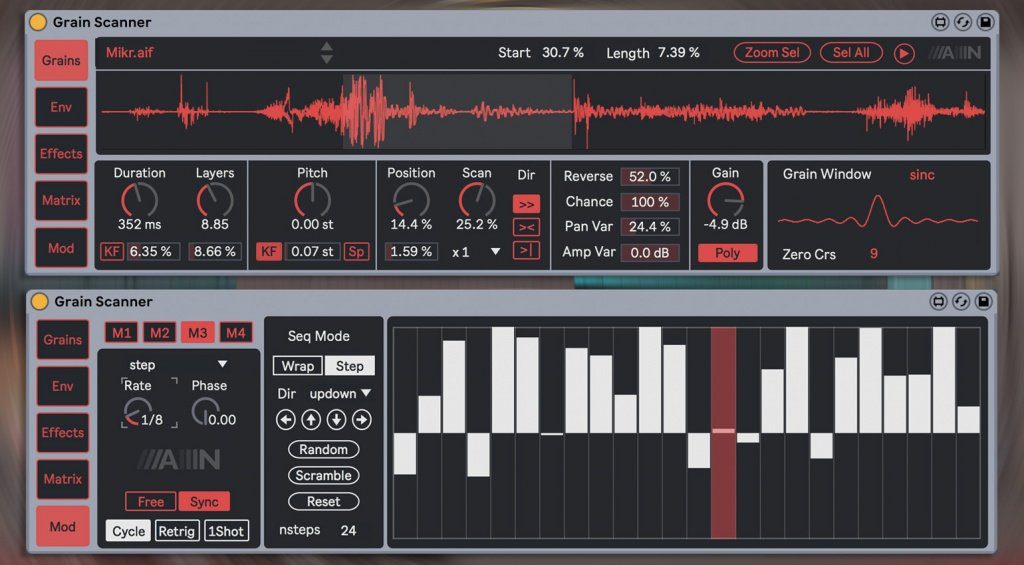Select the M1 modulator tab
The image size is (1024, 565).
click(121, 333)
